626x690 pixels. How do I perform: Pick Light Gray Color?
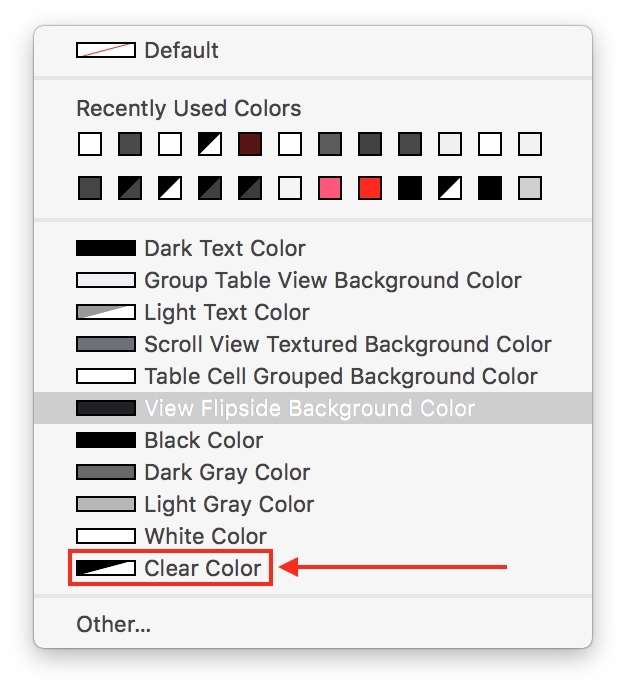point(229,504)
